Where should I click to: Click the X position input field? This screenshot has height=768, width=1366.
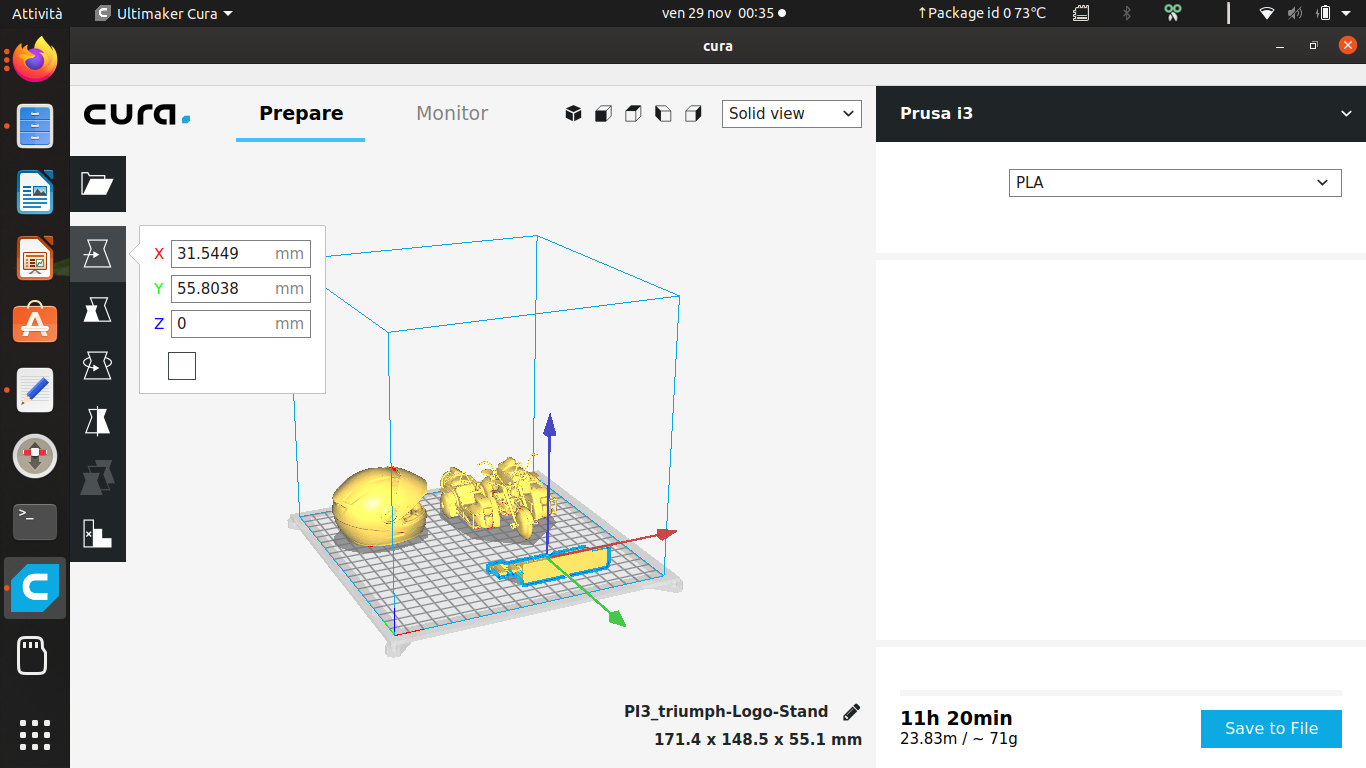pyautogui.click(x=241, y=254)
